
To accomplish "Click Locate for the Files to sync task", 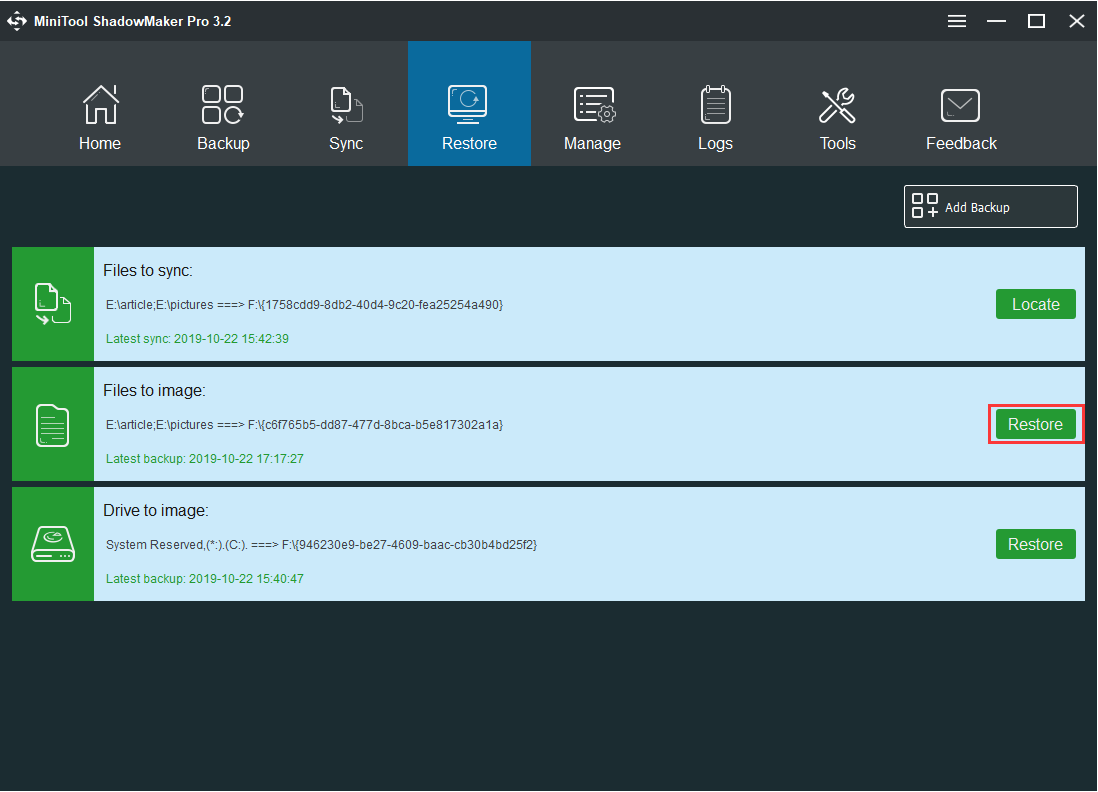I will pos(1036,304).
